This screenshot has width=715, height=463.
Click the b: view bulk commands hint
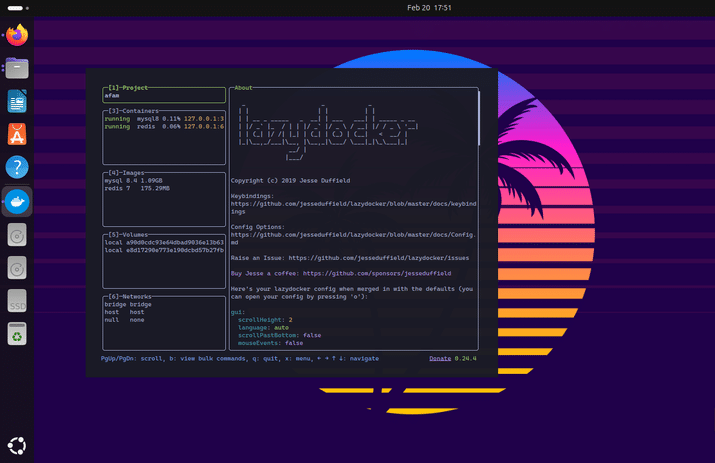209,359
